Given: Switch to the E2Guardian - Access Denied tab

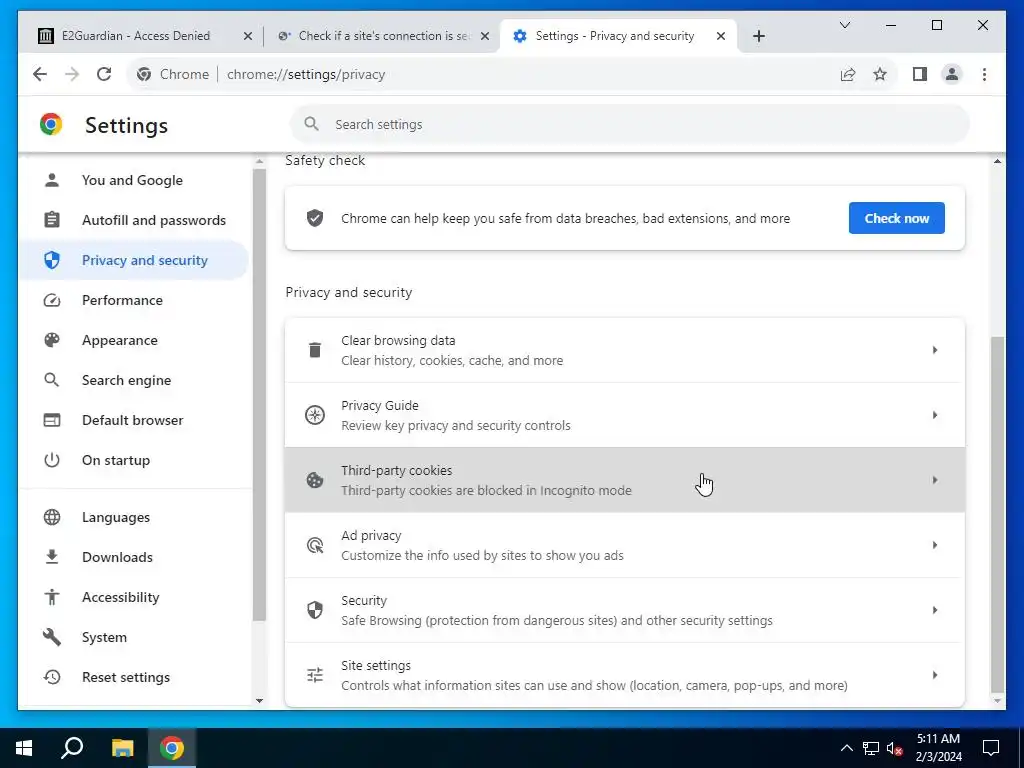Looking at the screenshot, I should [x=145, y=36].
